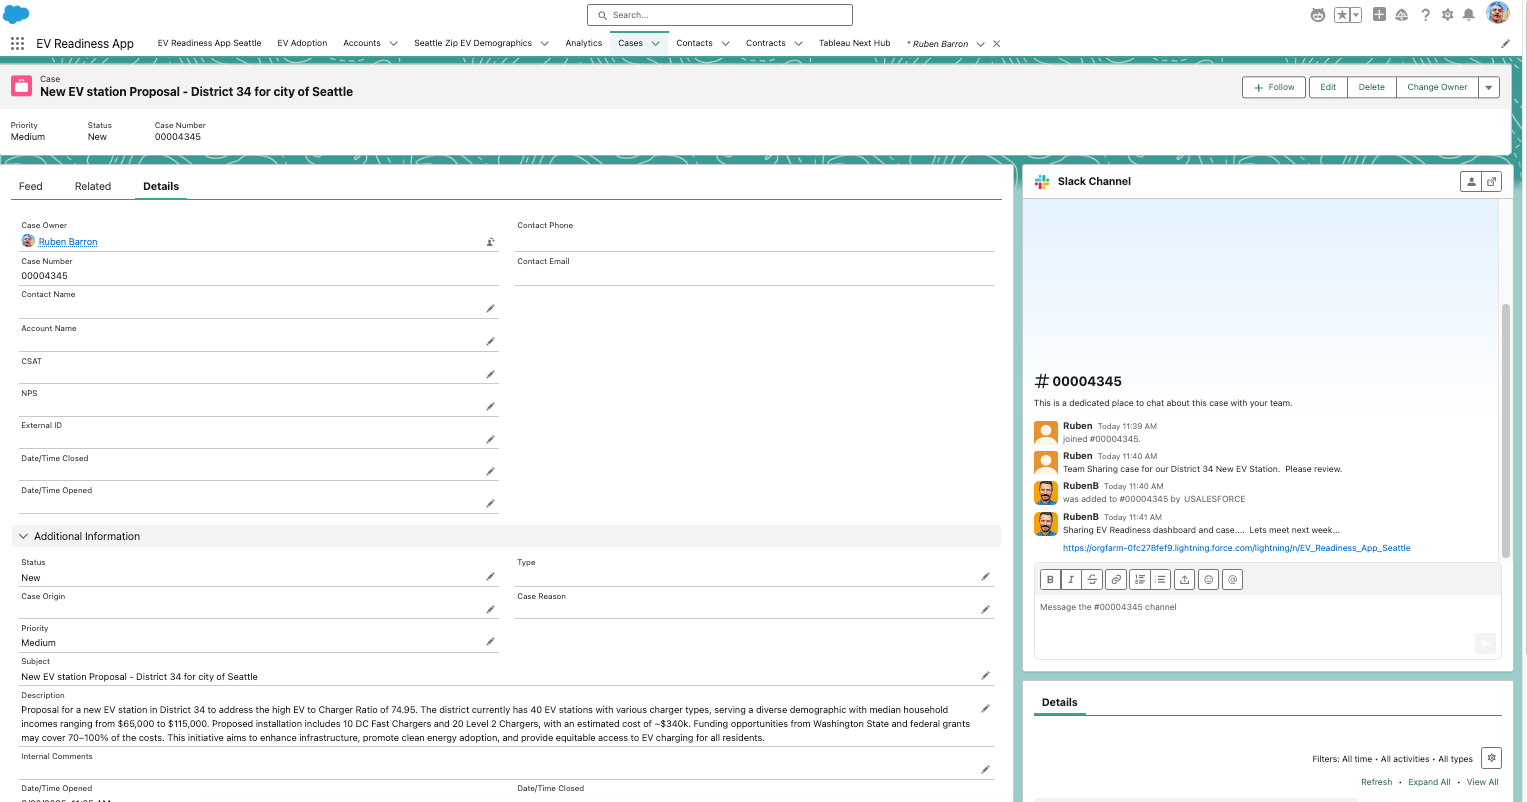The width and height of the screenshot is (1527, 802).
Task: Open the Tableau Next Hub tab
Action: 854,44
